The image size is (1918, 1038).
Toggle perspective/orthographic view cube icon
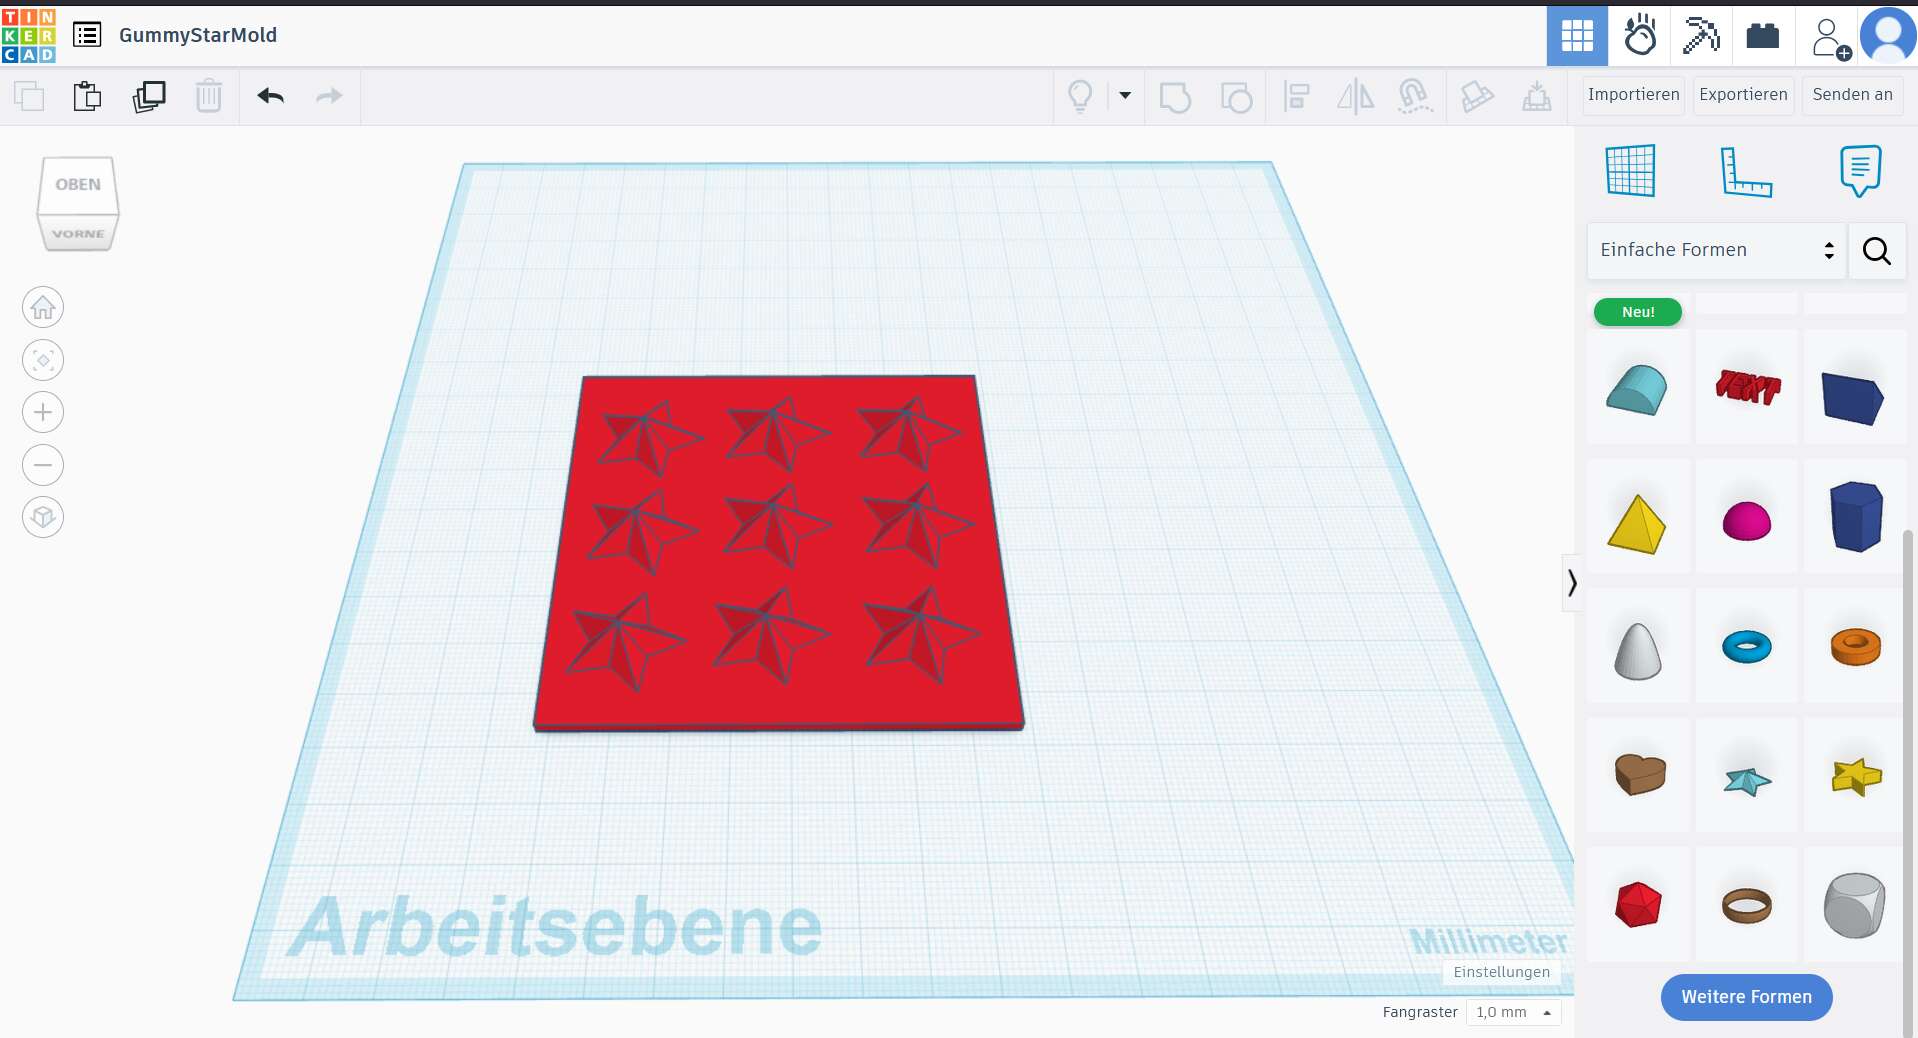[43, 517]
